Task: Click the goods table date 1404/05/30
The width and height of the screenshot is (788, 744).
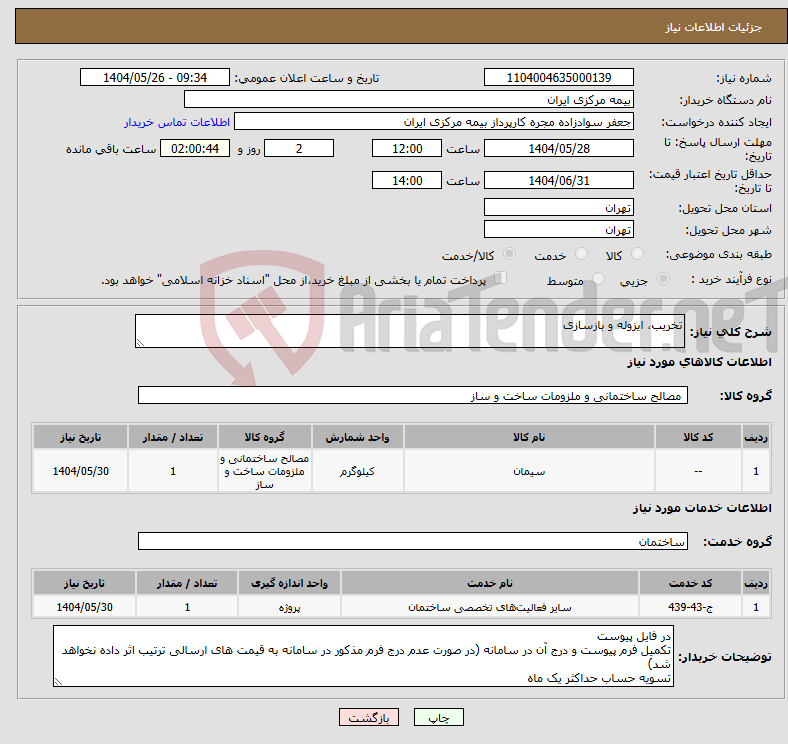Action: pyautogui.click(x=80, y=471)
